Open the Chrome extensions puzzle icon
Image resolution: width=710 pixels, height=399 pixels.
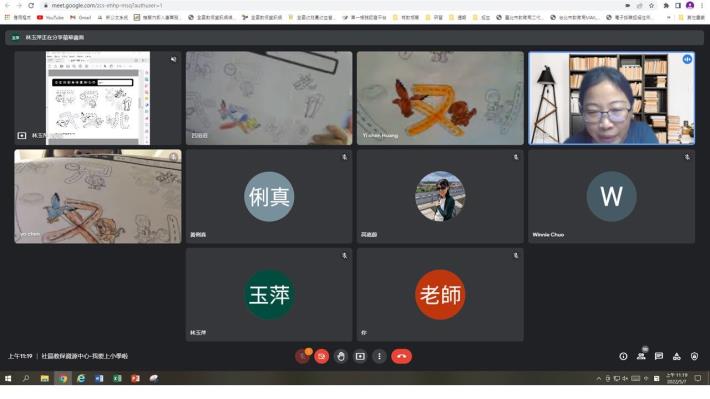[x=666, y=5]
